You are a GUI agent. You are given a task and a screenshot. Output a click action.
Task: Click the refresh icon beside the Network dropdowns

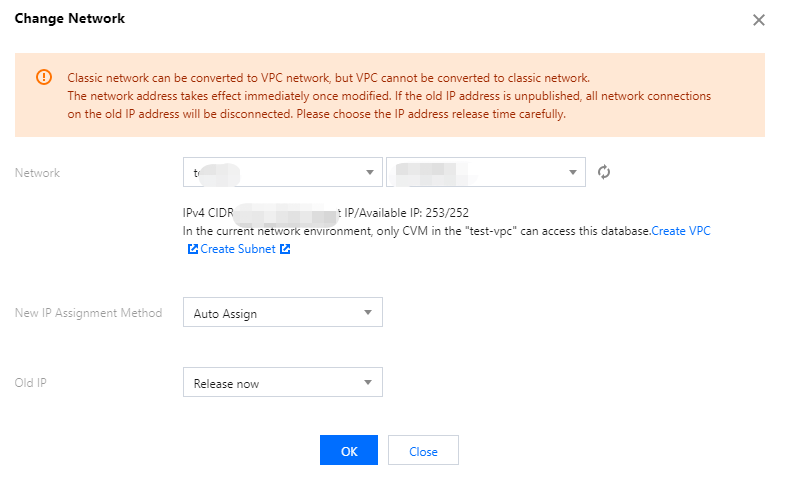click(x=604, y=172)
